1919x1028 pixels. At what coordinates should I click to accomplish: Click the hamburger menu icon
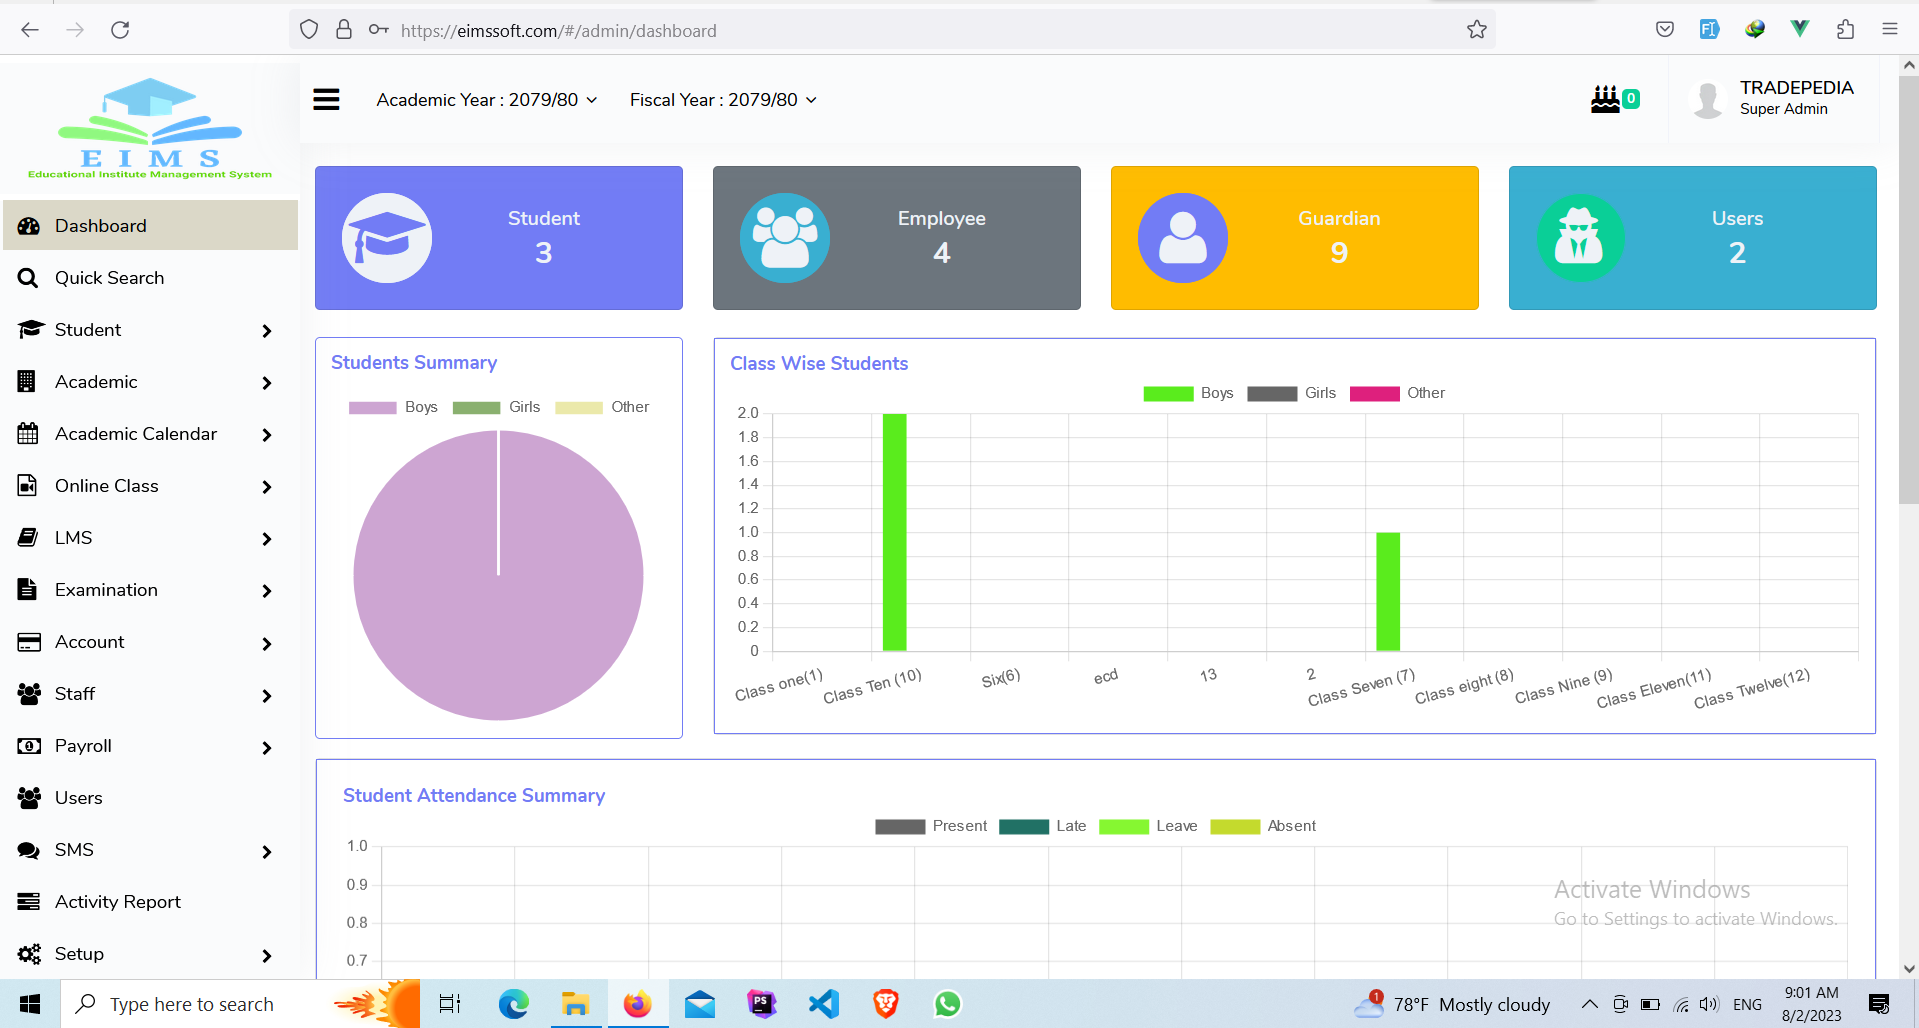pos(326,100)
